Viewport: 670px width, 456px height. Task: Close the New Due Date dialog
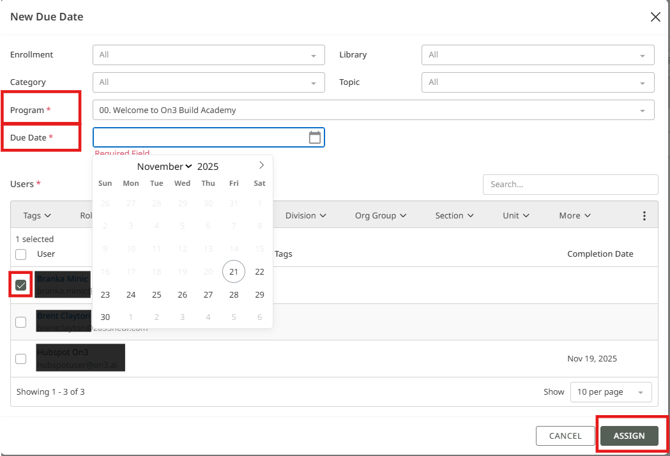(654, 17)
